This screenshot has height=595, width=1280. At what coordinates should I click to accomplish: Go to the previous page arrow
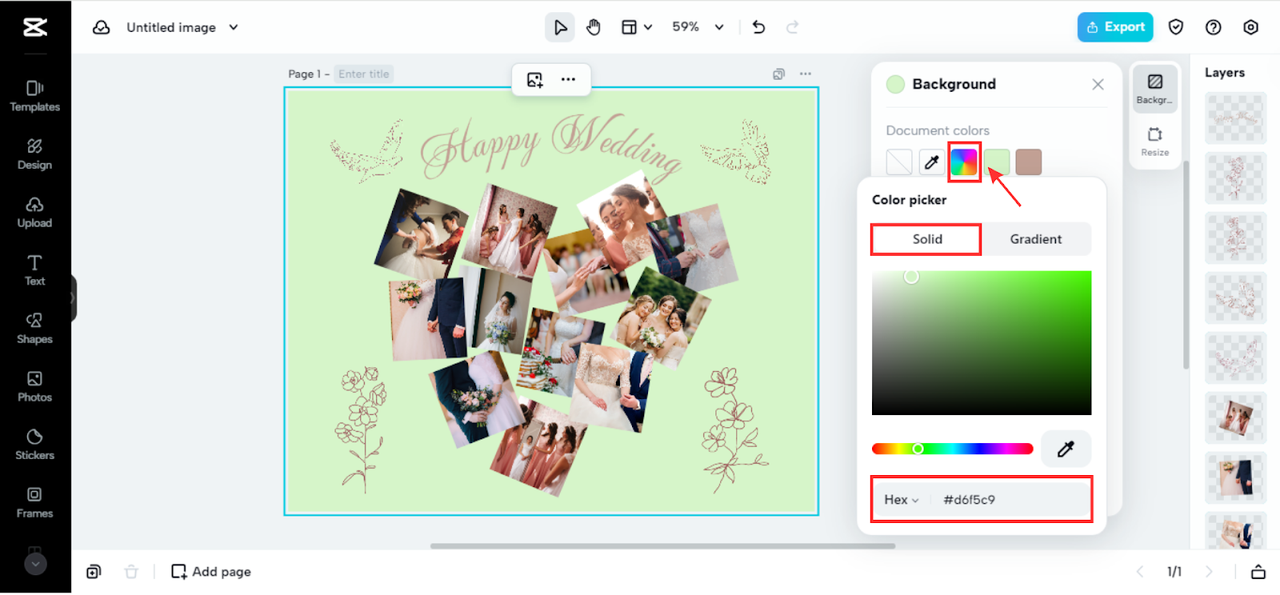click(x=1139, y=572)
